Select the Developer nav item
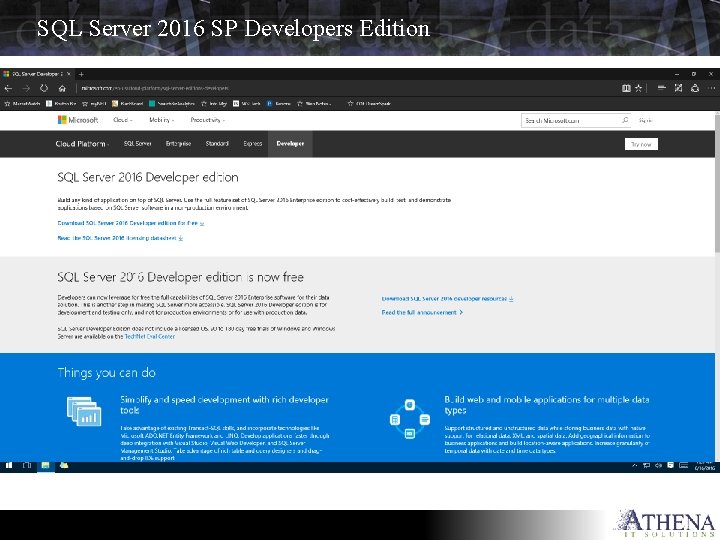 (290, 144)
